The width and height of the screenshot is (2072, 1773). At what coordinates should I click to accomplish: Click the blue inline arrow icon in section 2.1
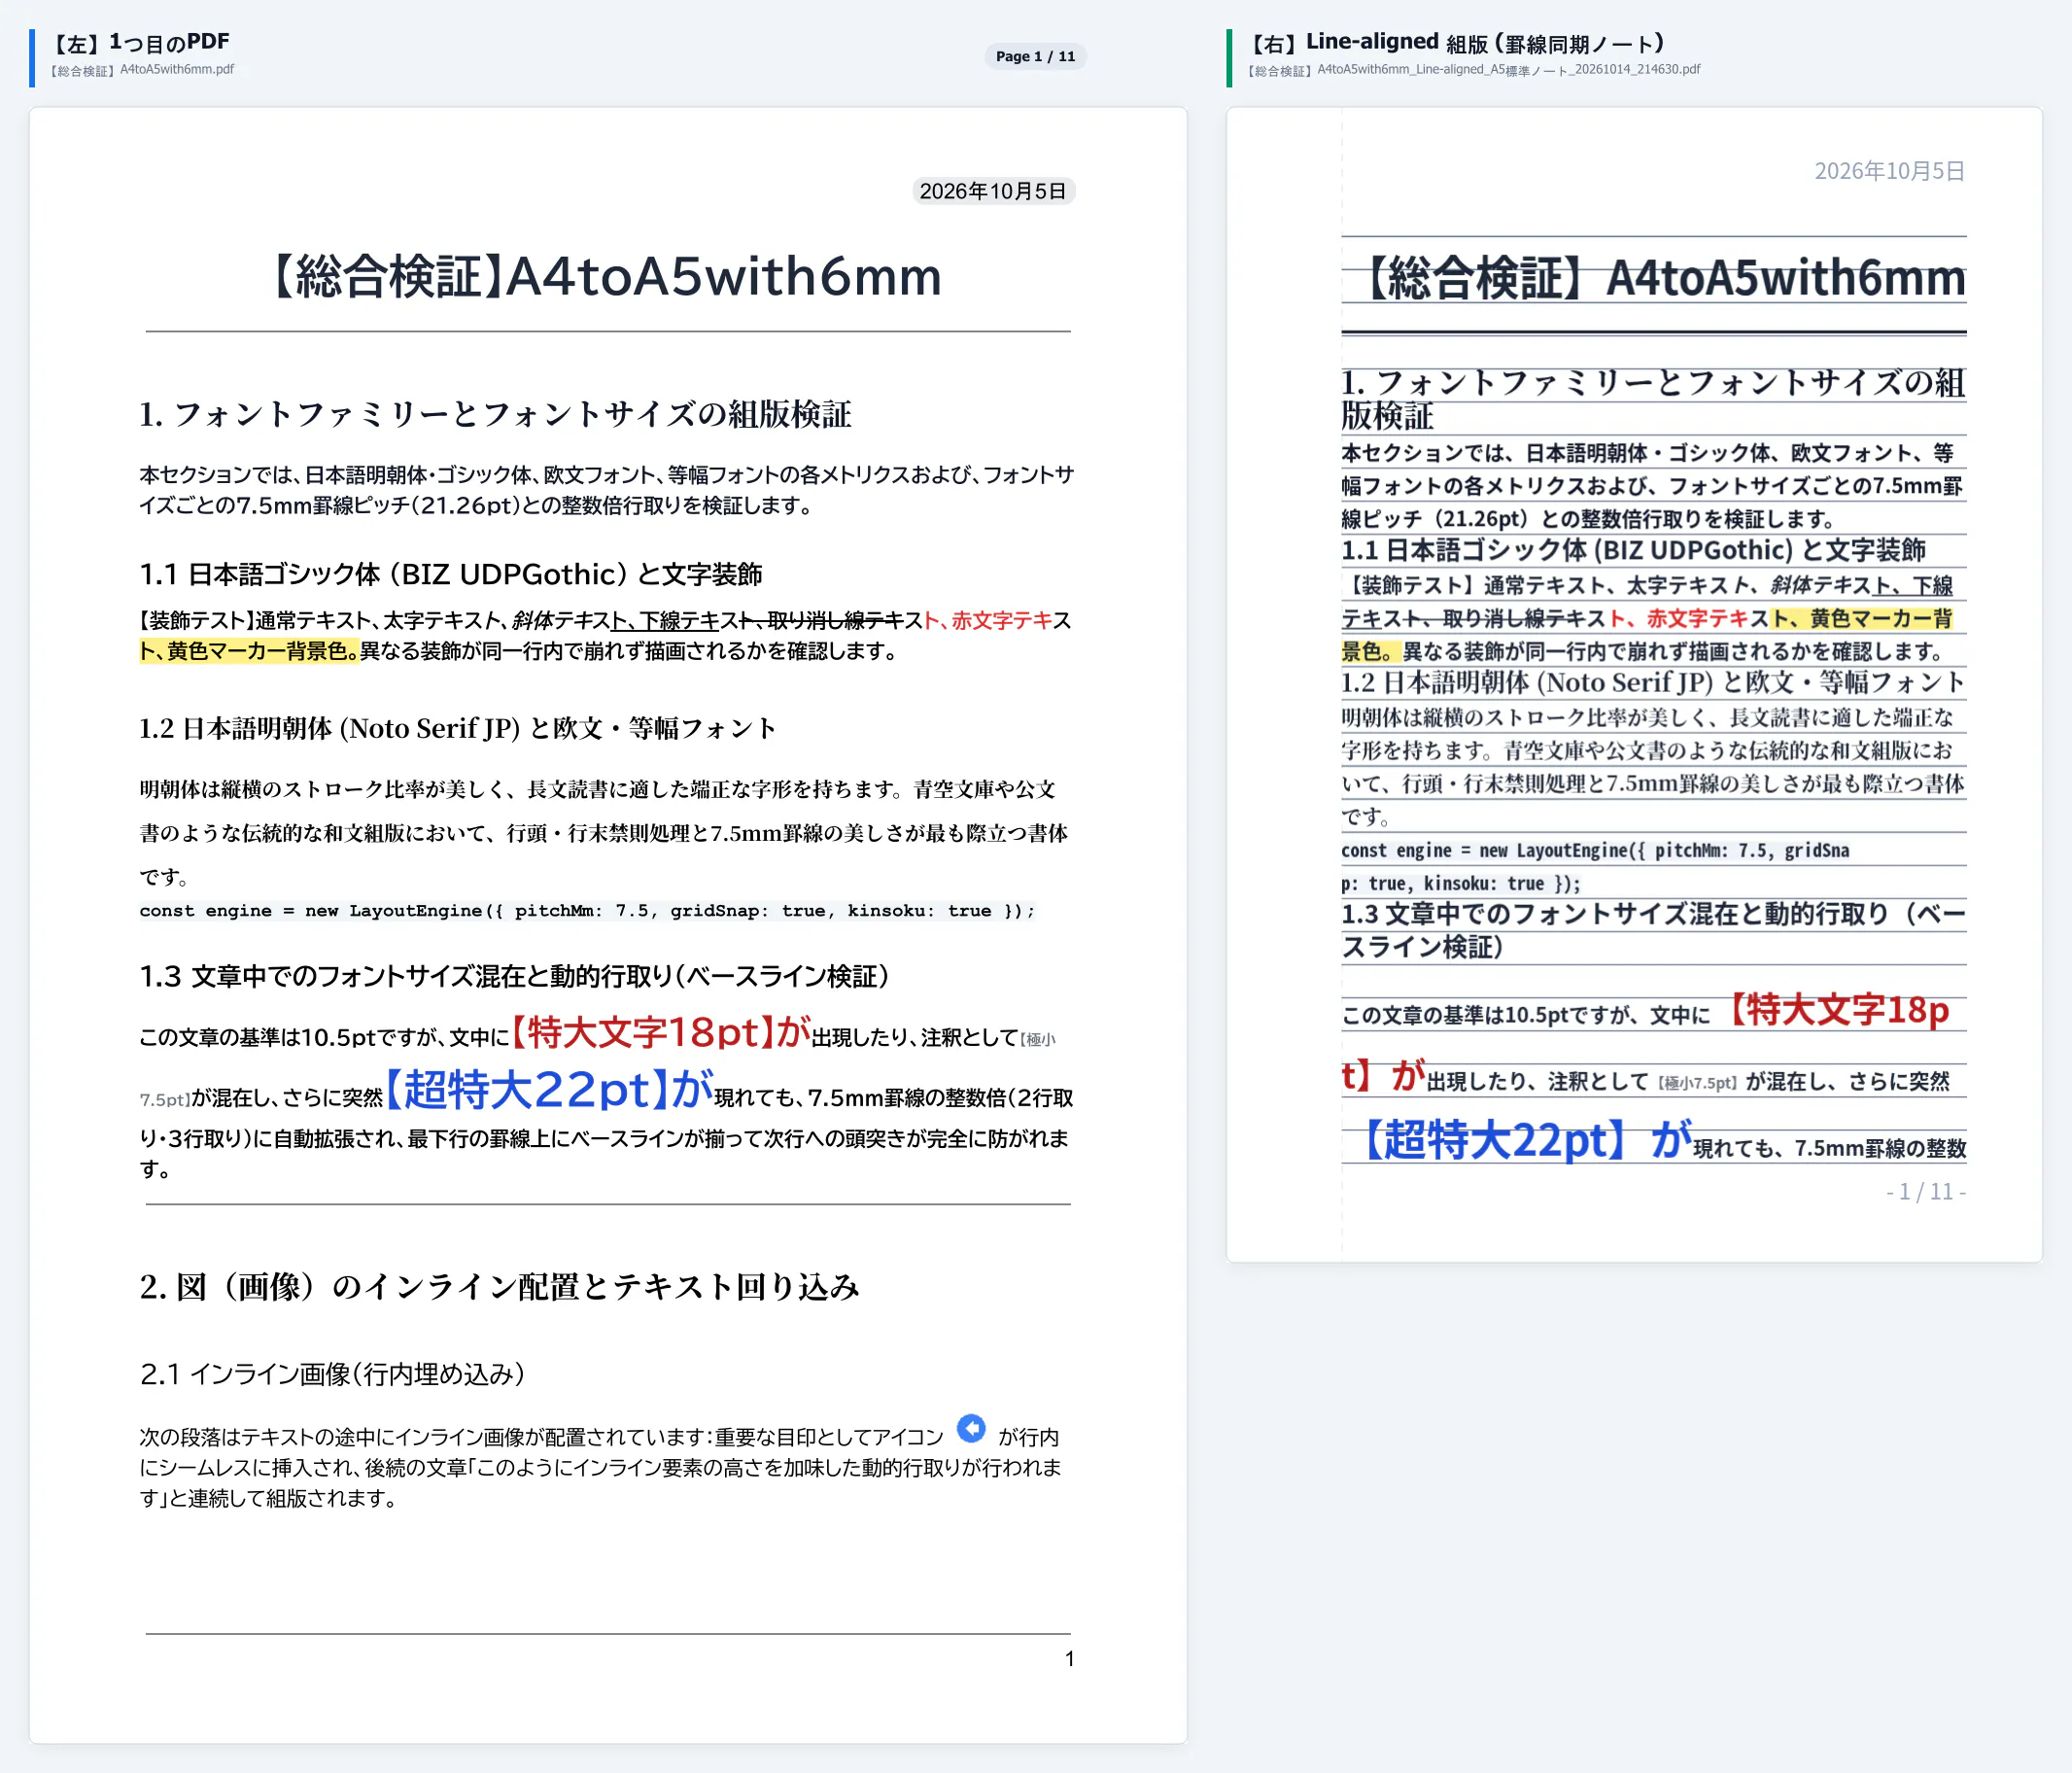[971, 1428]
